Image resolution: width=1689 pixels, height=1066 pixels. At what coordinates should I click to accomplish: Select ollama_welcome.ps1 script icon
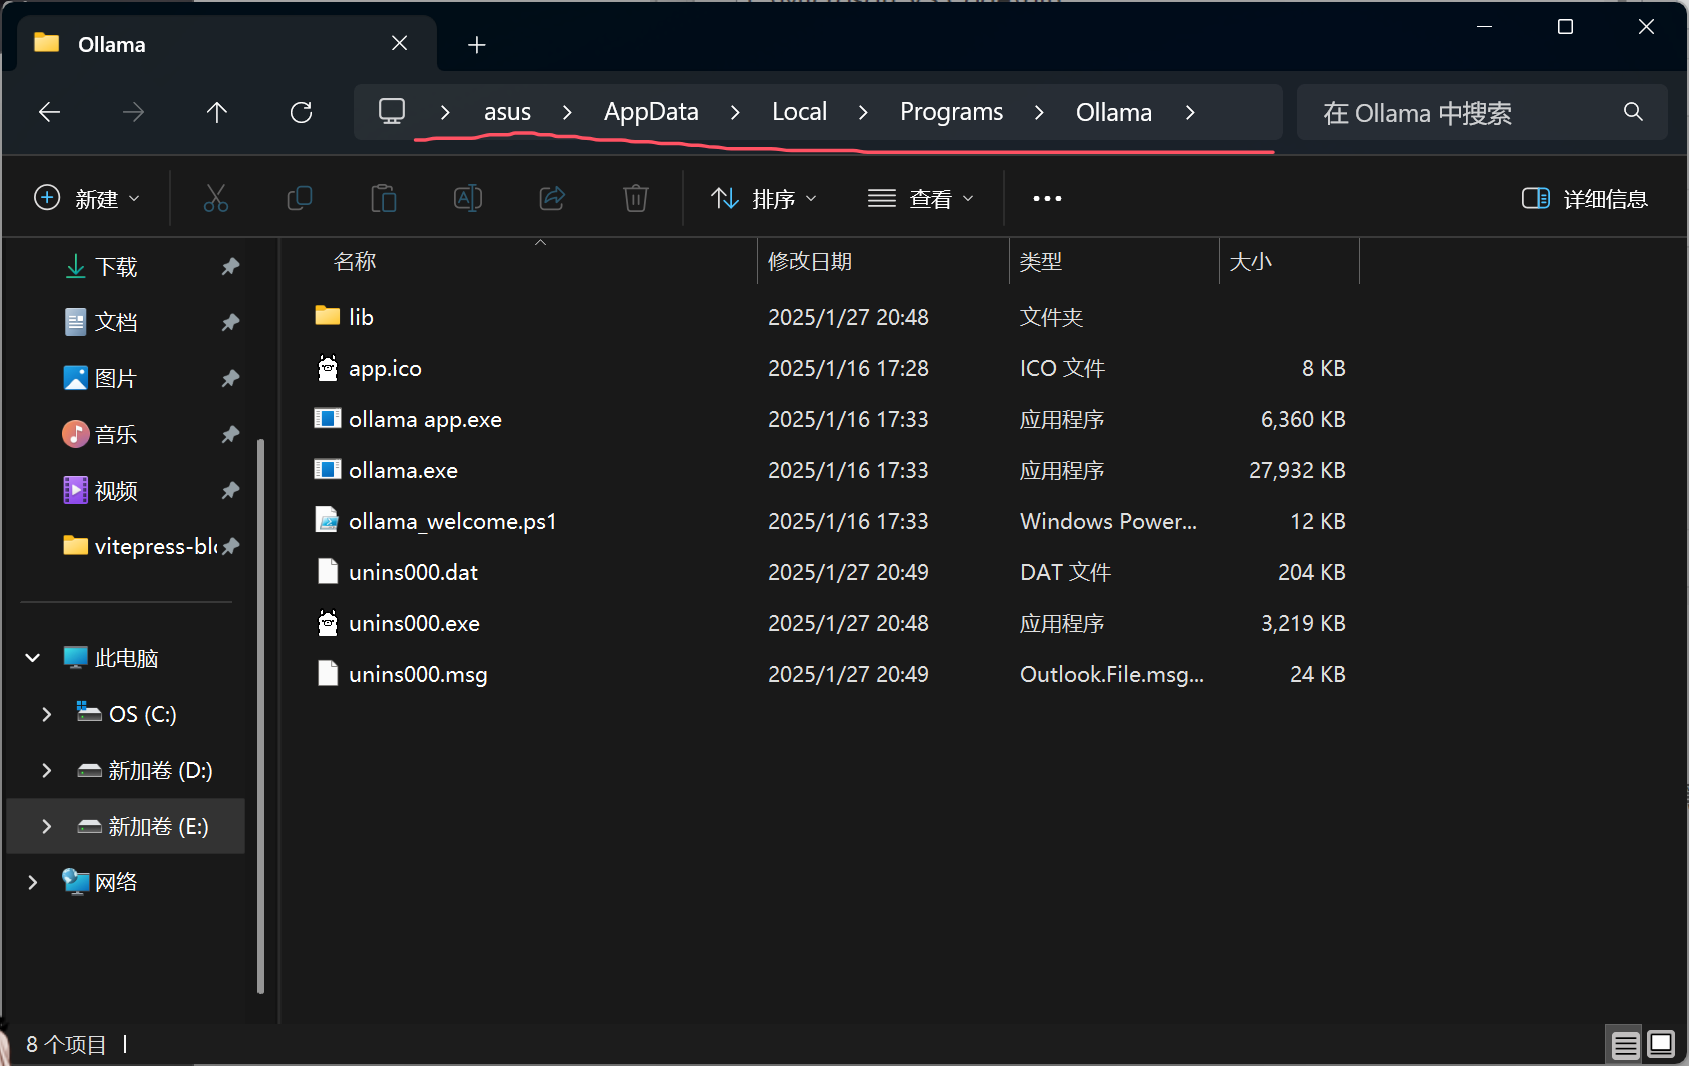pos(328,520)
